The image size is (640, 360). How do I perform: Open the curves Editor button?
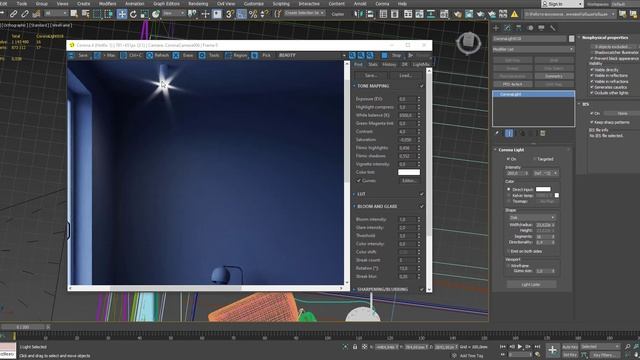(409, 180)
